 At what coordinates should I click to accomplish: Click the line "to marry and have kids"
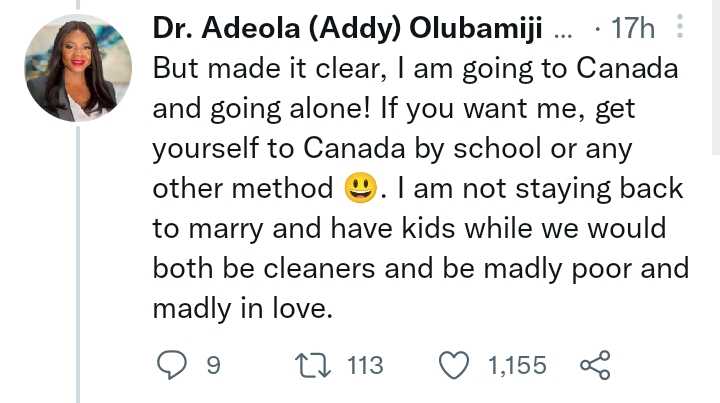coord(300,228)
